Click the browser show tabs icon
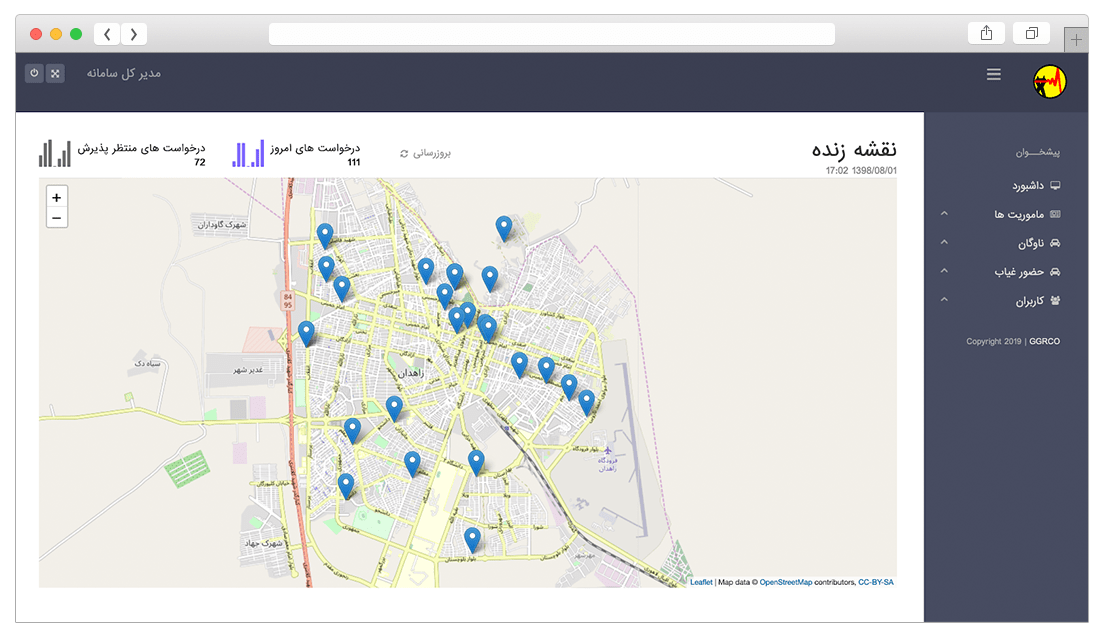 1031,33
